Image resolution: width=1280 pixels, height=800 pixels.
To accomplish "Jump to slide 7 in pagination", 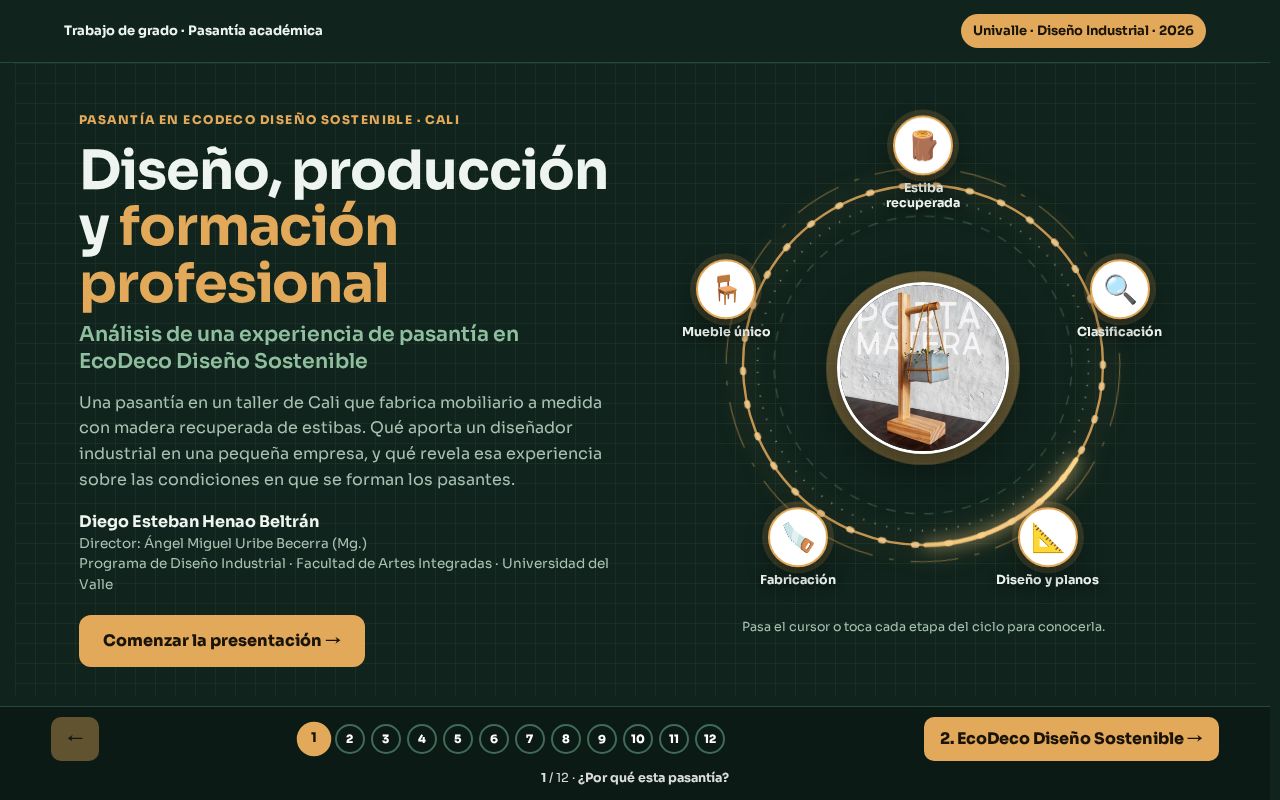I will click(530, 739).
